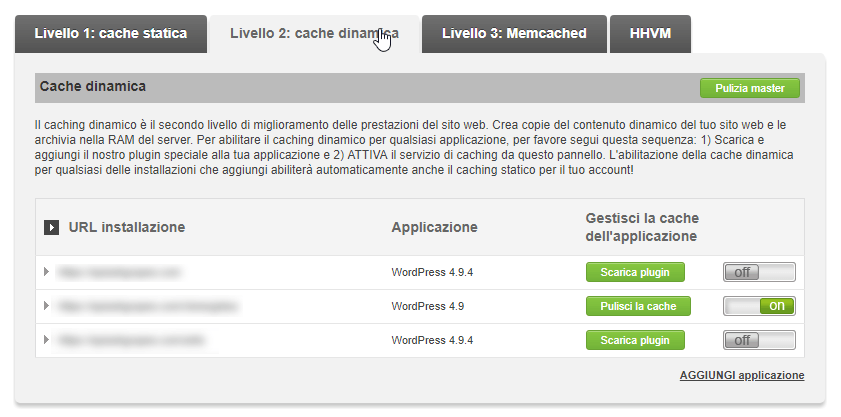Expand the WordPress 4.9 installation row arrow
Image resolution: width=841 pixels, height=417 pixels.
[46, 306]
